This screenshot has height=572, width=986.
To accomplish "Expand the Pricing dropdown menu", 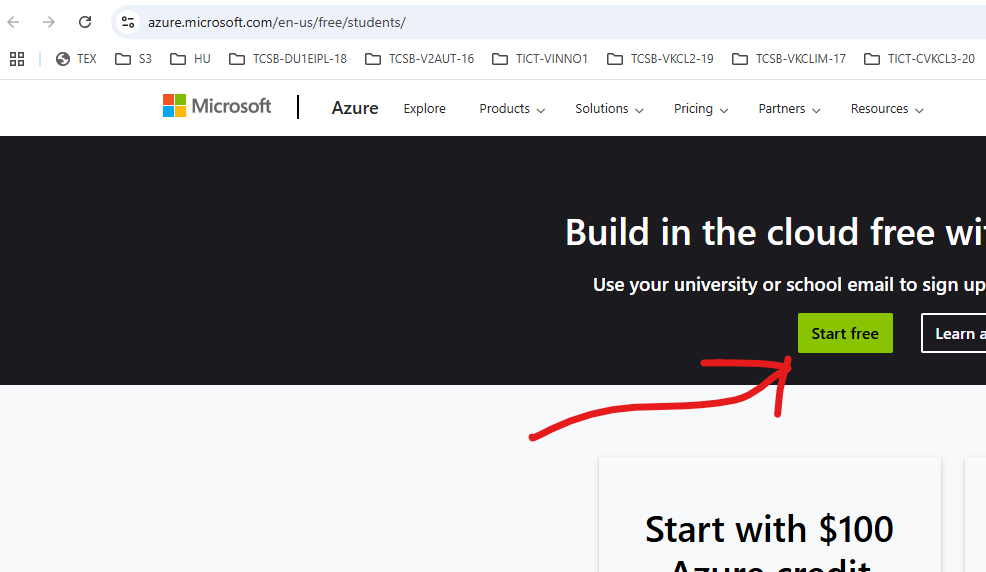I will pyautogui.click(x=701, y=109).
